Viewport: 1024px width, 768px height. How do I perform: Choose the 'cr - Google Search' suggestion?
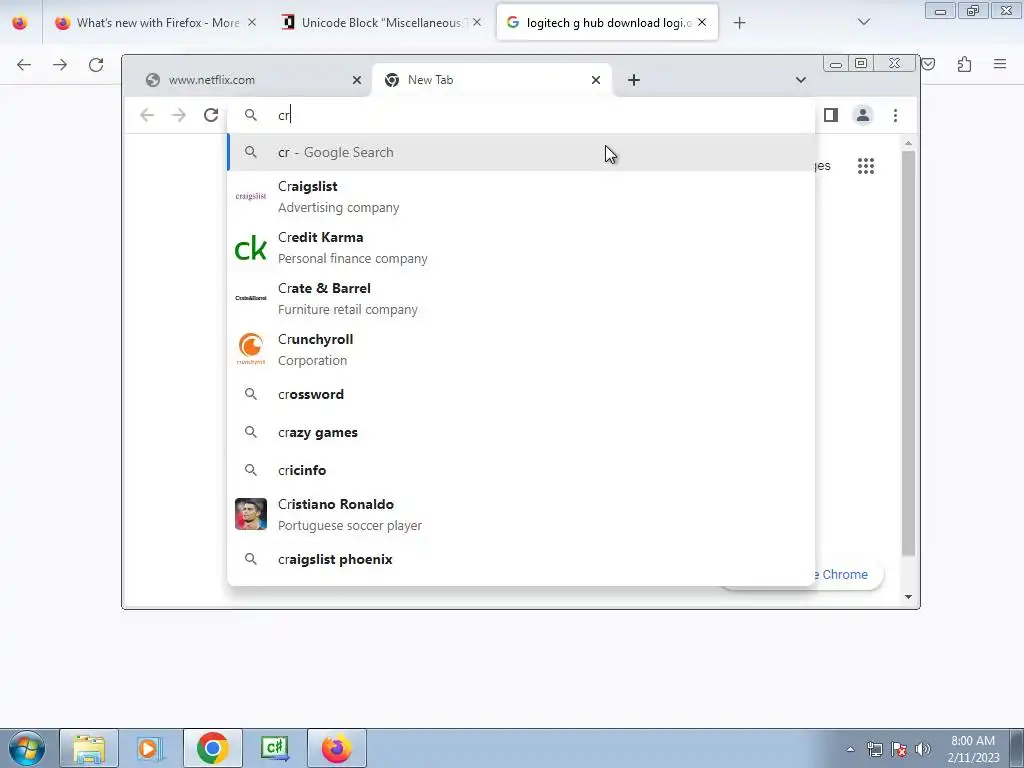point(520,152)
